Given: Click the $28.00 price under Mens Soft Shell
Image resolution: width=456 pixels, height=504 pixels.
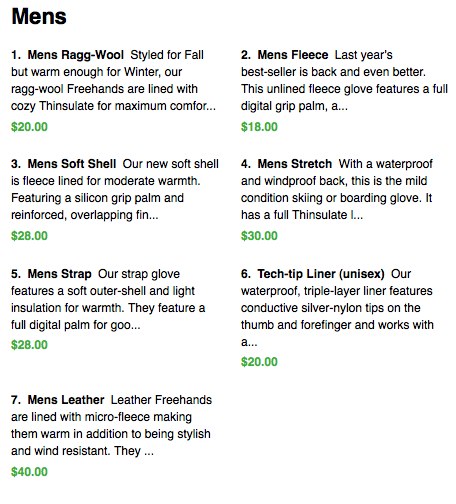Looking at the screenshot, I should pos(29,236).
